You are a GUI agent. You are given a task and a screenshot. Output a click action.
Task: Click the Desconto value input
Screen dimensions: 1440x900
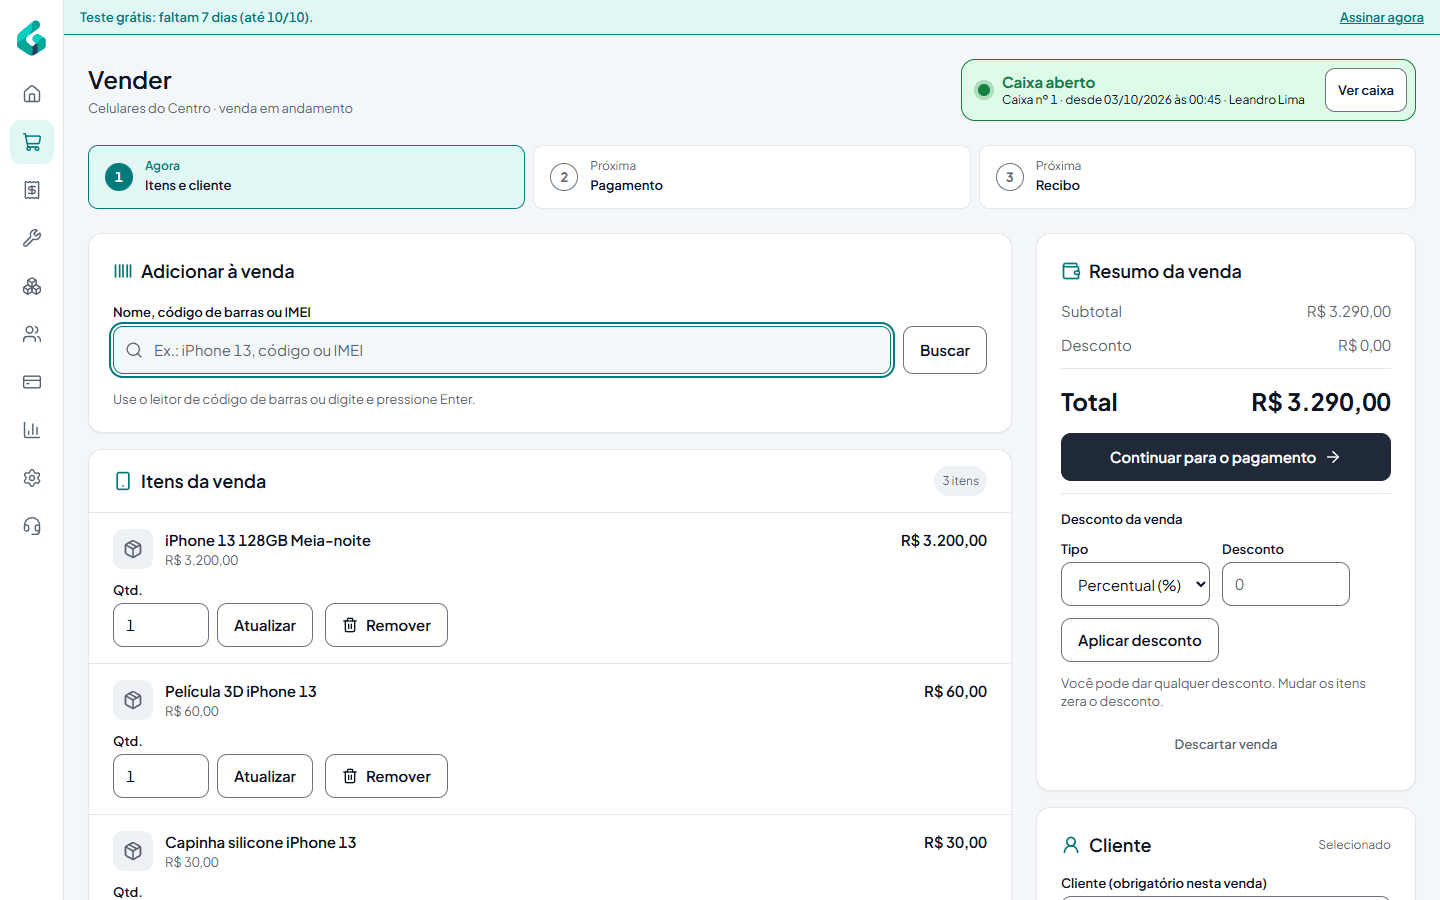[1286, 584]
